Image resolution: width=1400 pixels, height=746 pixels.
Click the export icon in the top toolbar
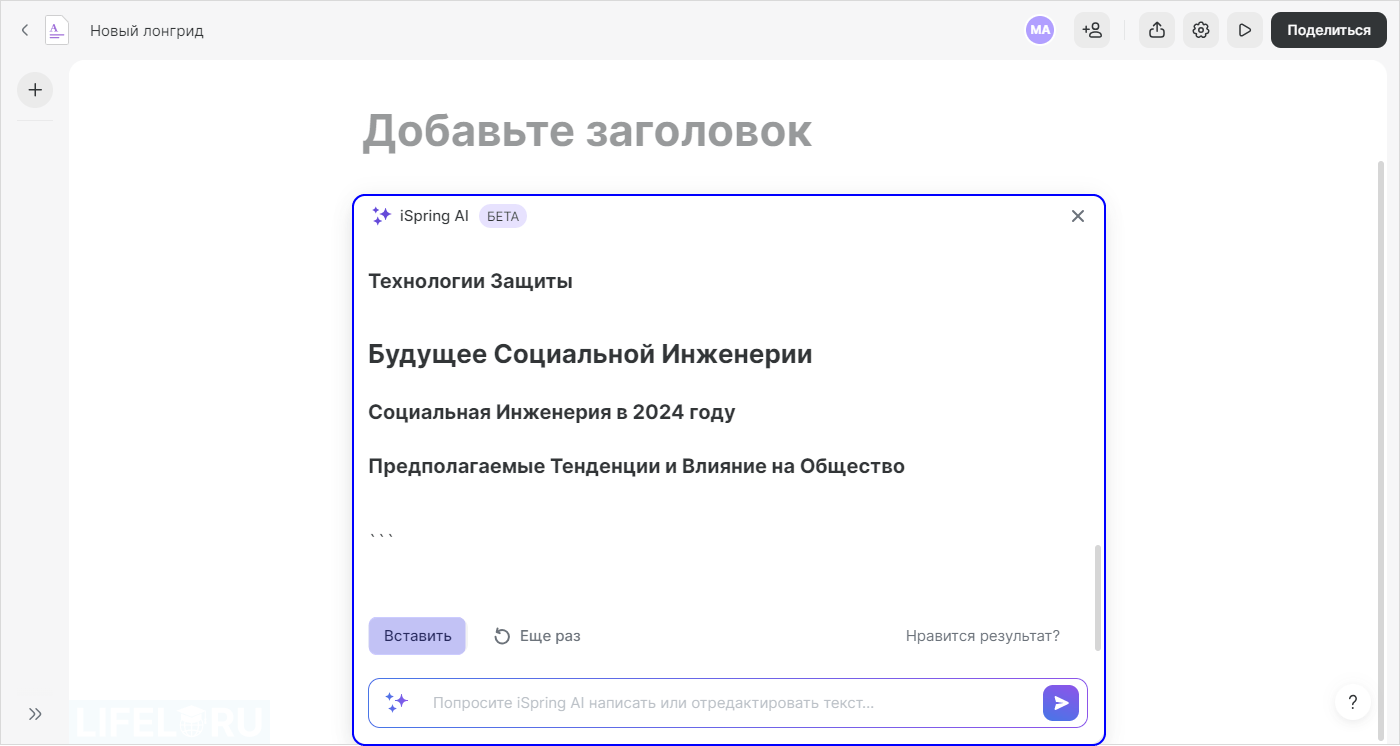tap(1156, 30)
